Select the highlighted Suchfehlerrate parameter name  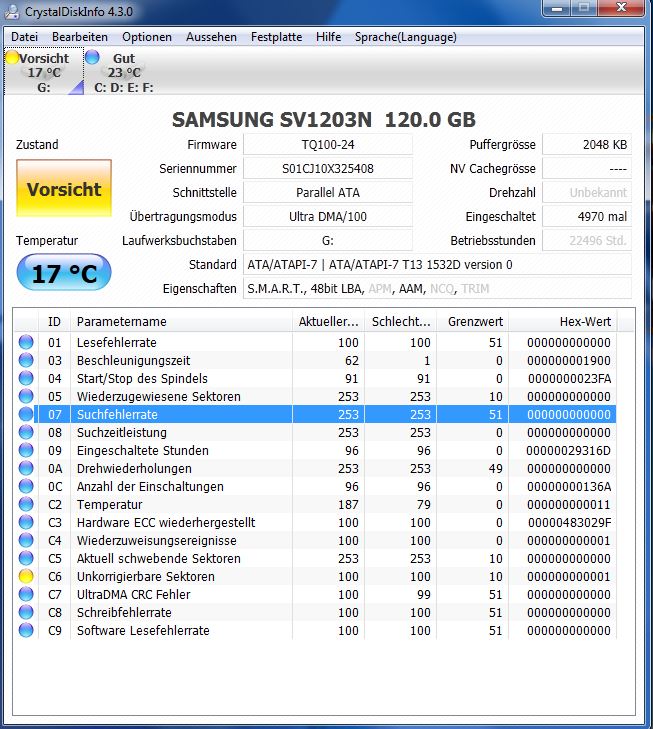[x=117, y=415]
